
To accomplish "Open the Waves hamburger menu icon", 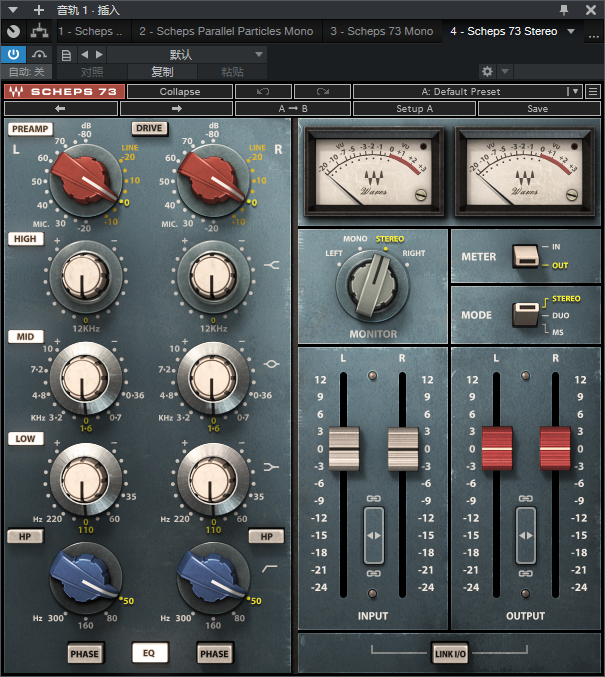I will 593,92.
